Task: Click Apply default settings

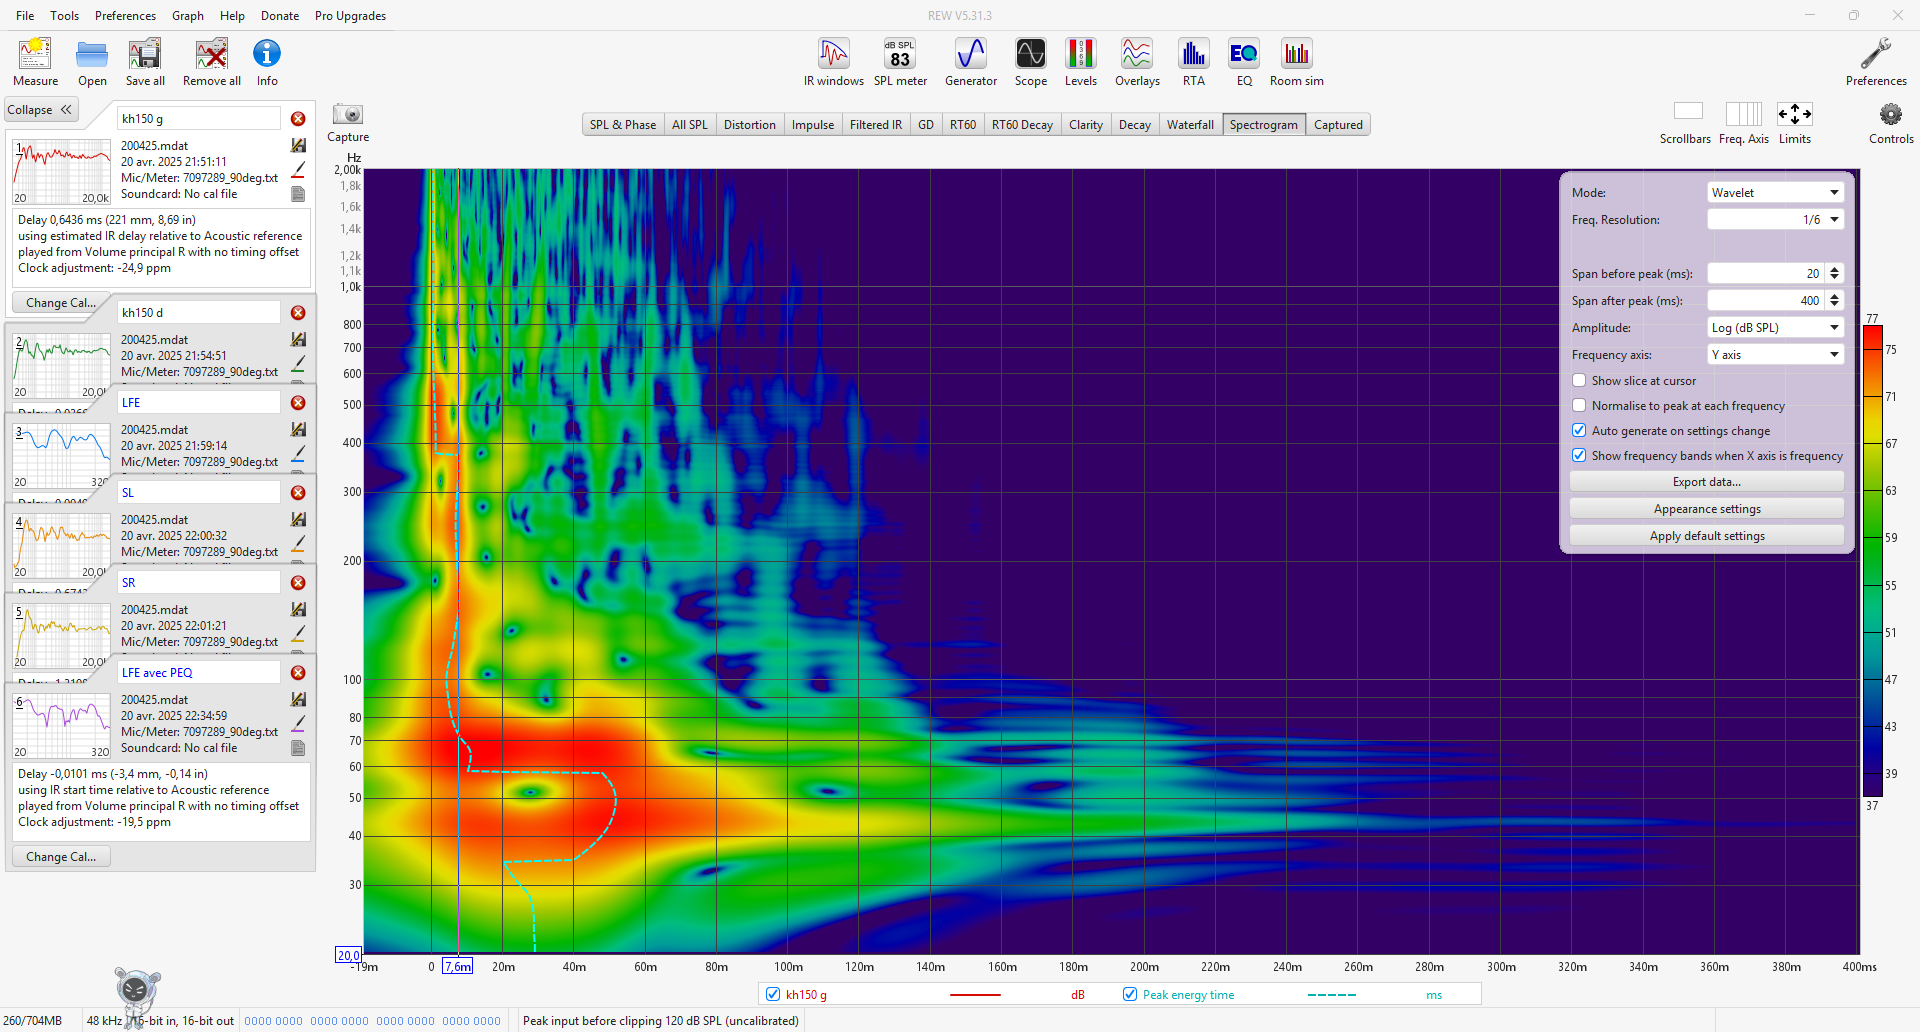Action: click(x=1707, y=536)
